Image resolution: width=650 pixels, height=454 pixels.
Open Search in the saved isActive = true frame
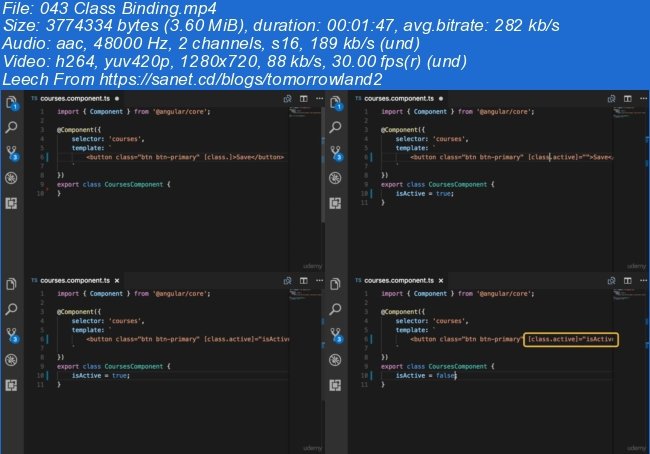click(12, 309)
